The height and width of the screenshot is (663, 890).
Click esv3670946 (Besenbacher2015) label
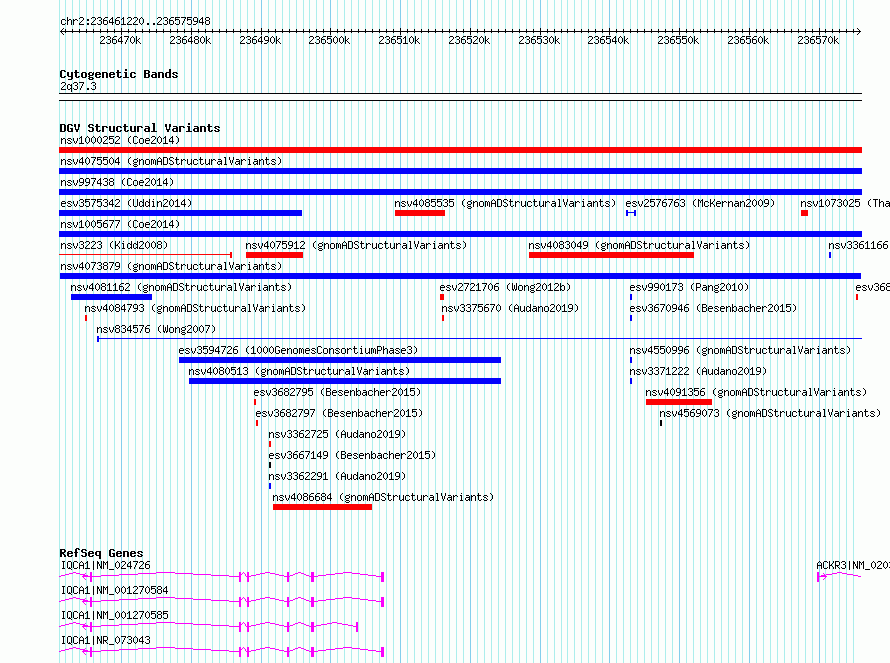coord(713,308)
